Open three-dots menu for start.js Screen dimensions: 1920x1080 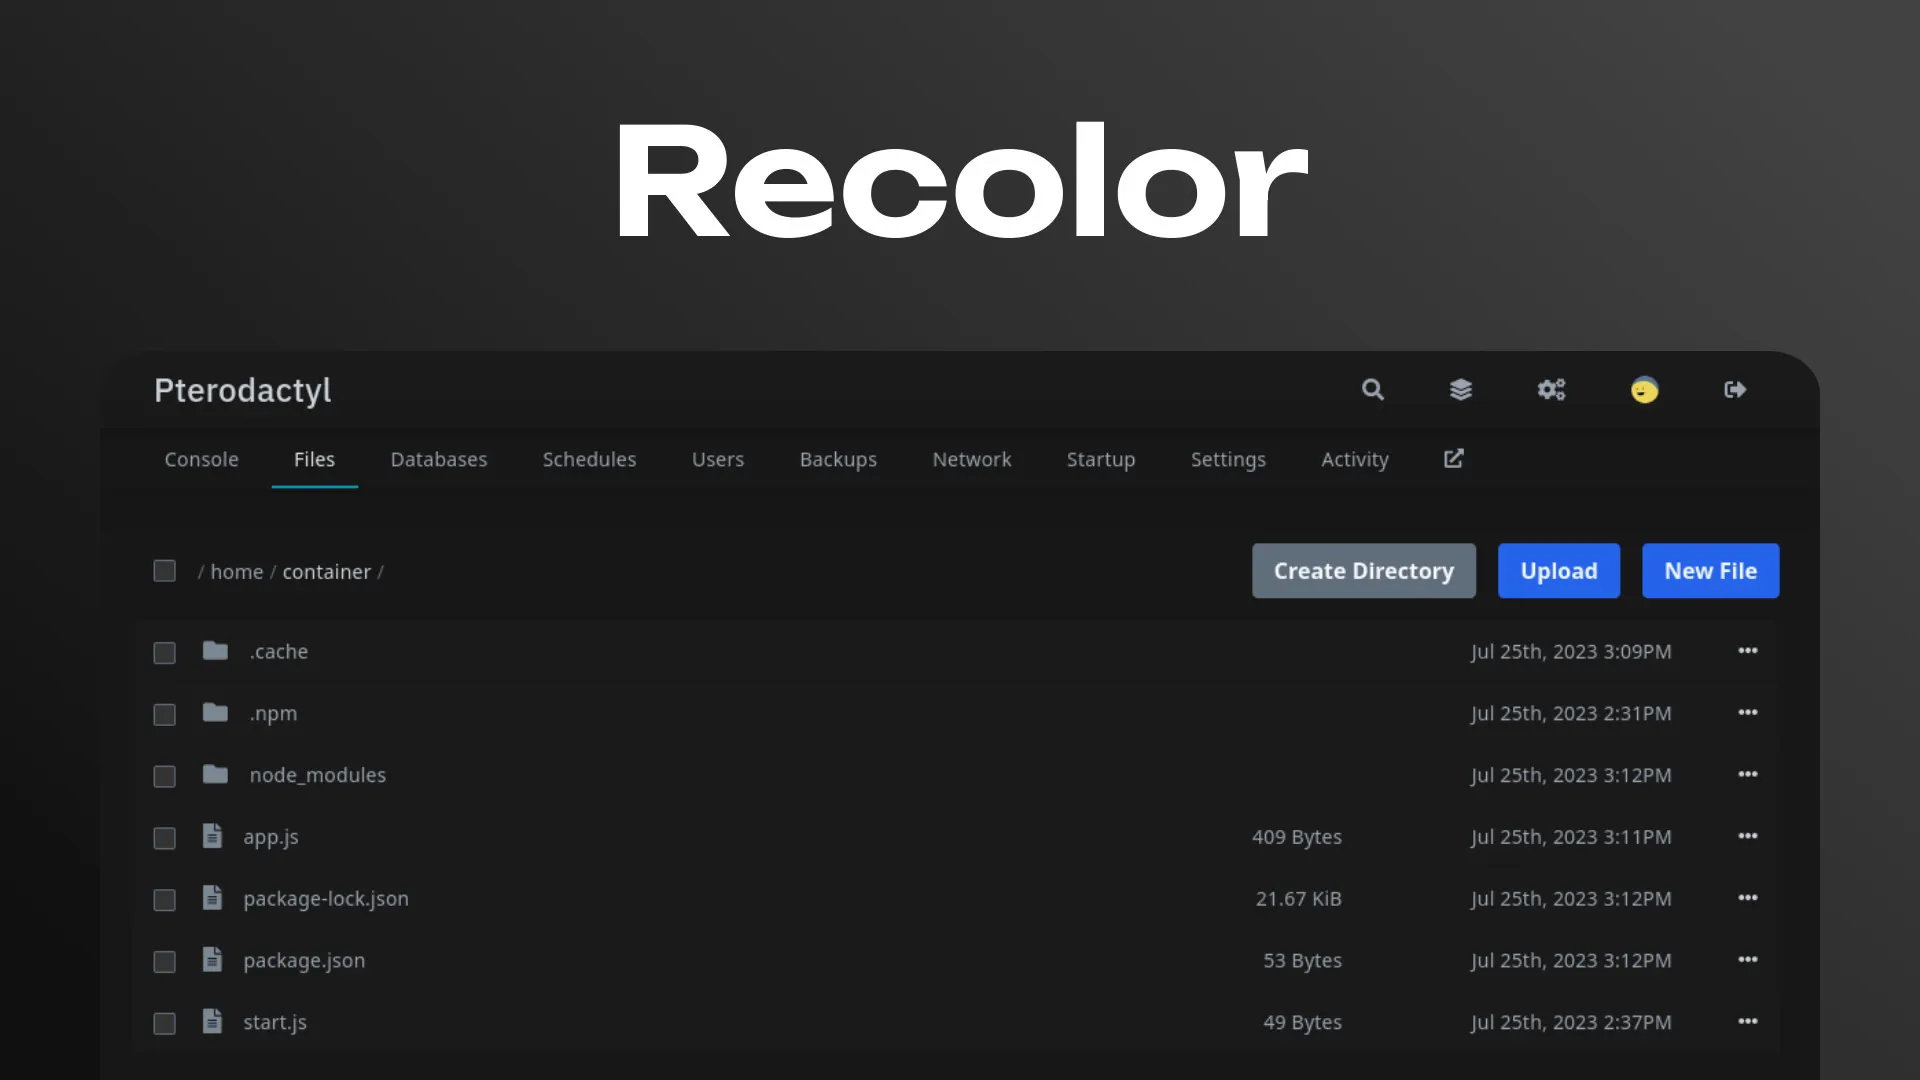1747,1021
